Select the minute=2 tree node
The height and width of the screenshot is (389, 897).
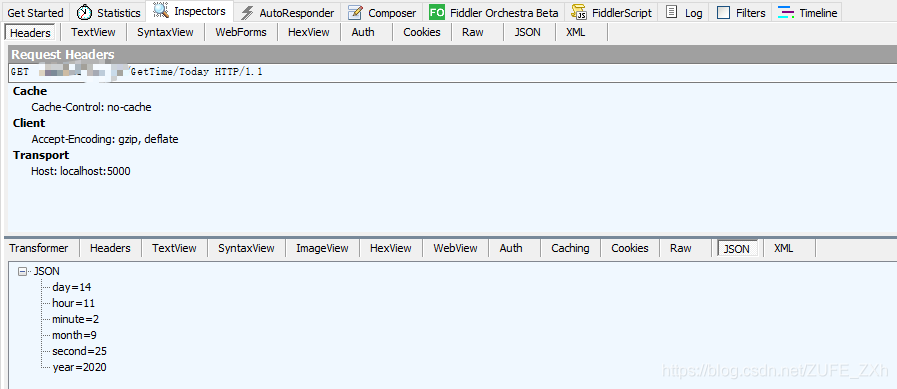pyautogui.click(x=76, y=319)
